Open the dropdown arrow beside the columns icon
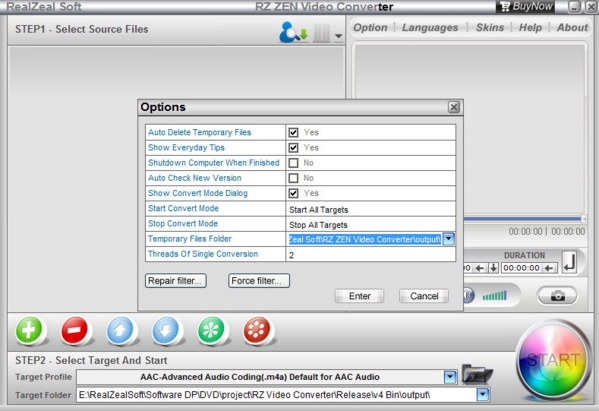The width and height of the screenshot is (599, 411). coord(338,36)
